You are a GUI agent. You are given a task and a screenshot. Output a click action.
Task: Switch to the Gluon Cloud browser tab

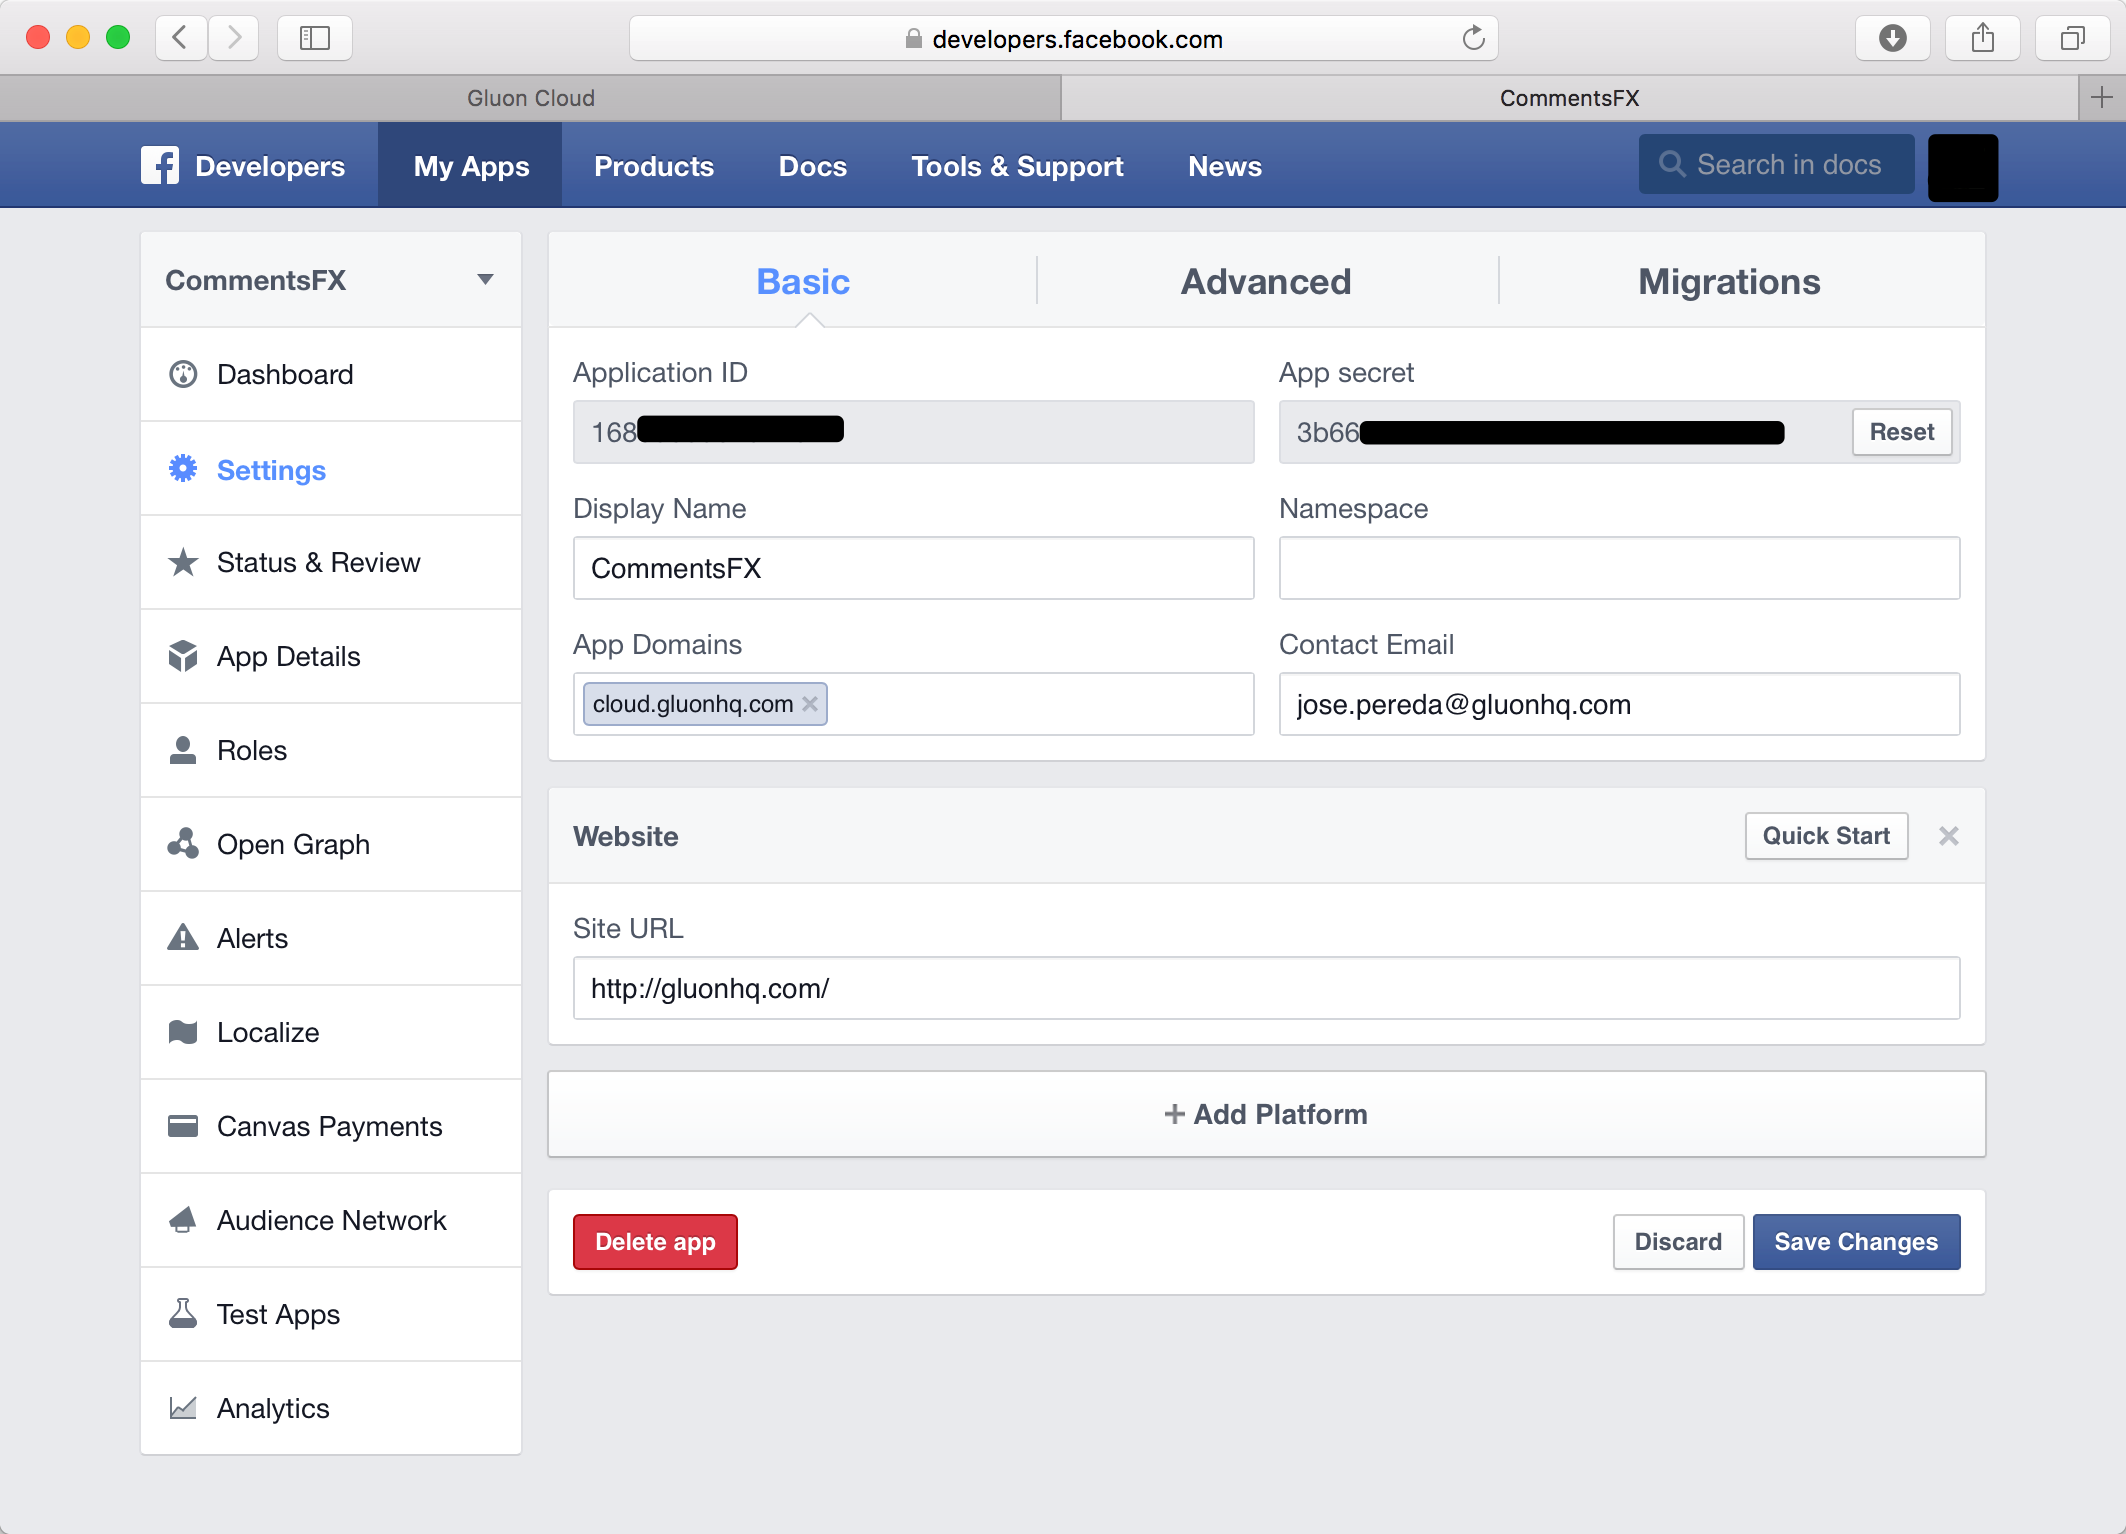click(x=530, y=98)
